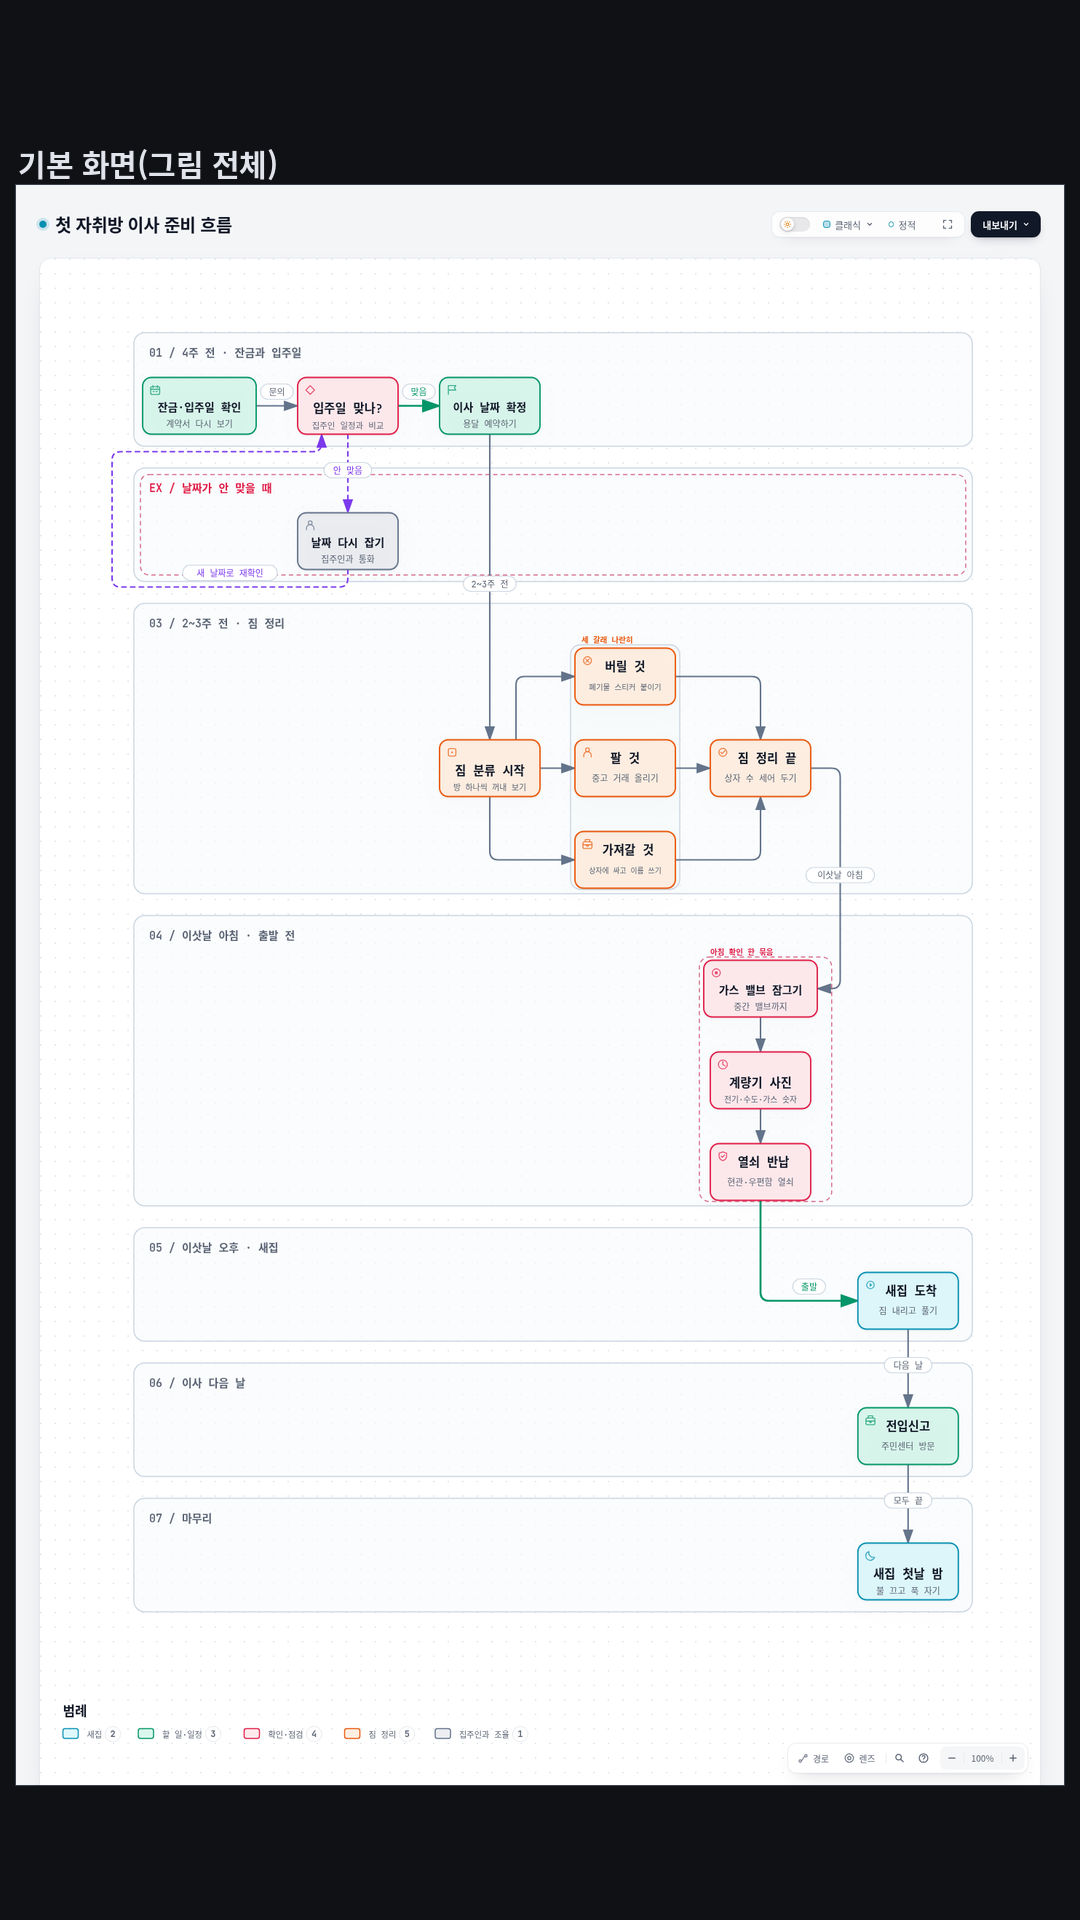Viewport: 1080px width, 1920px height.
Task: Click the 새 날짜로 재확인 edge label
Action: click(x=230, y=573)
